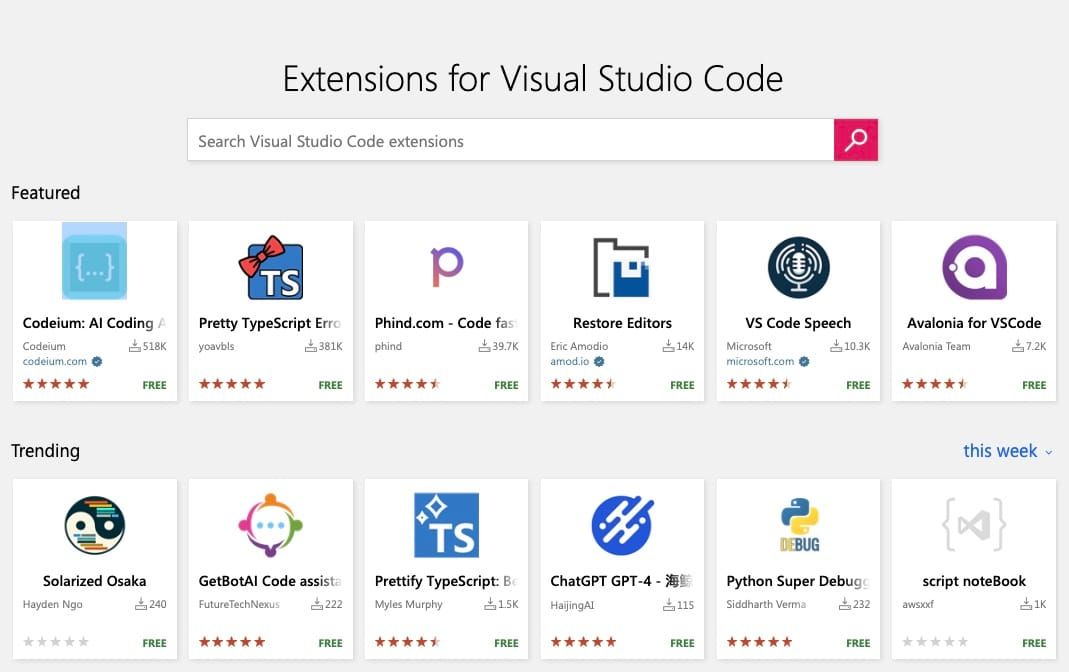Image resolution: width=1069 pixels, height=672 pixels.
Task: Open the 'this week' trending filter dropdown
Action: click(x=1007, y=451)
